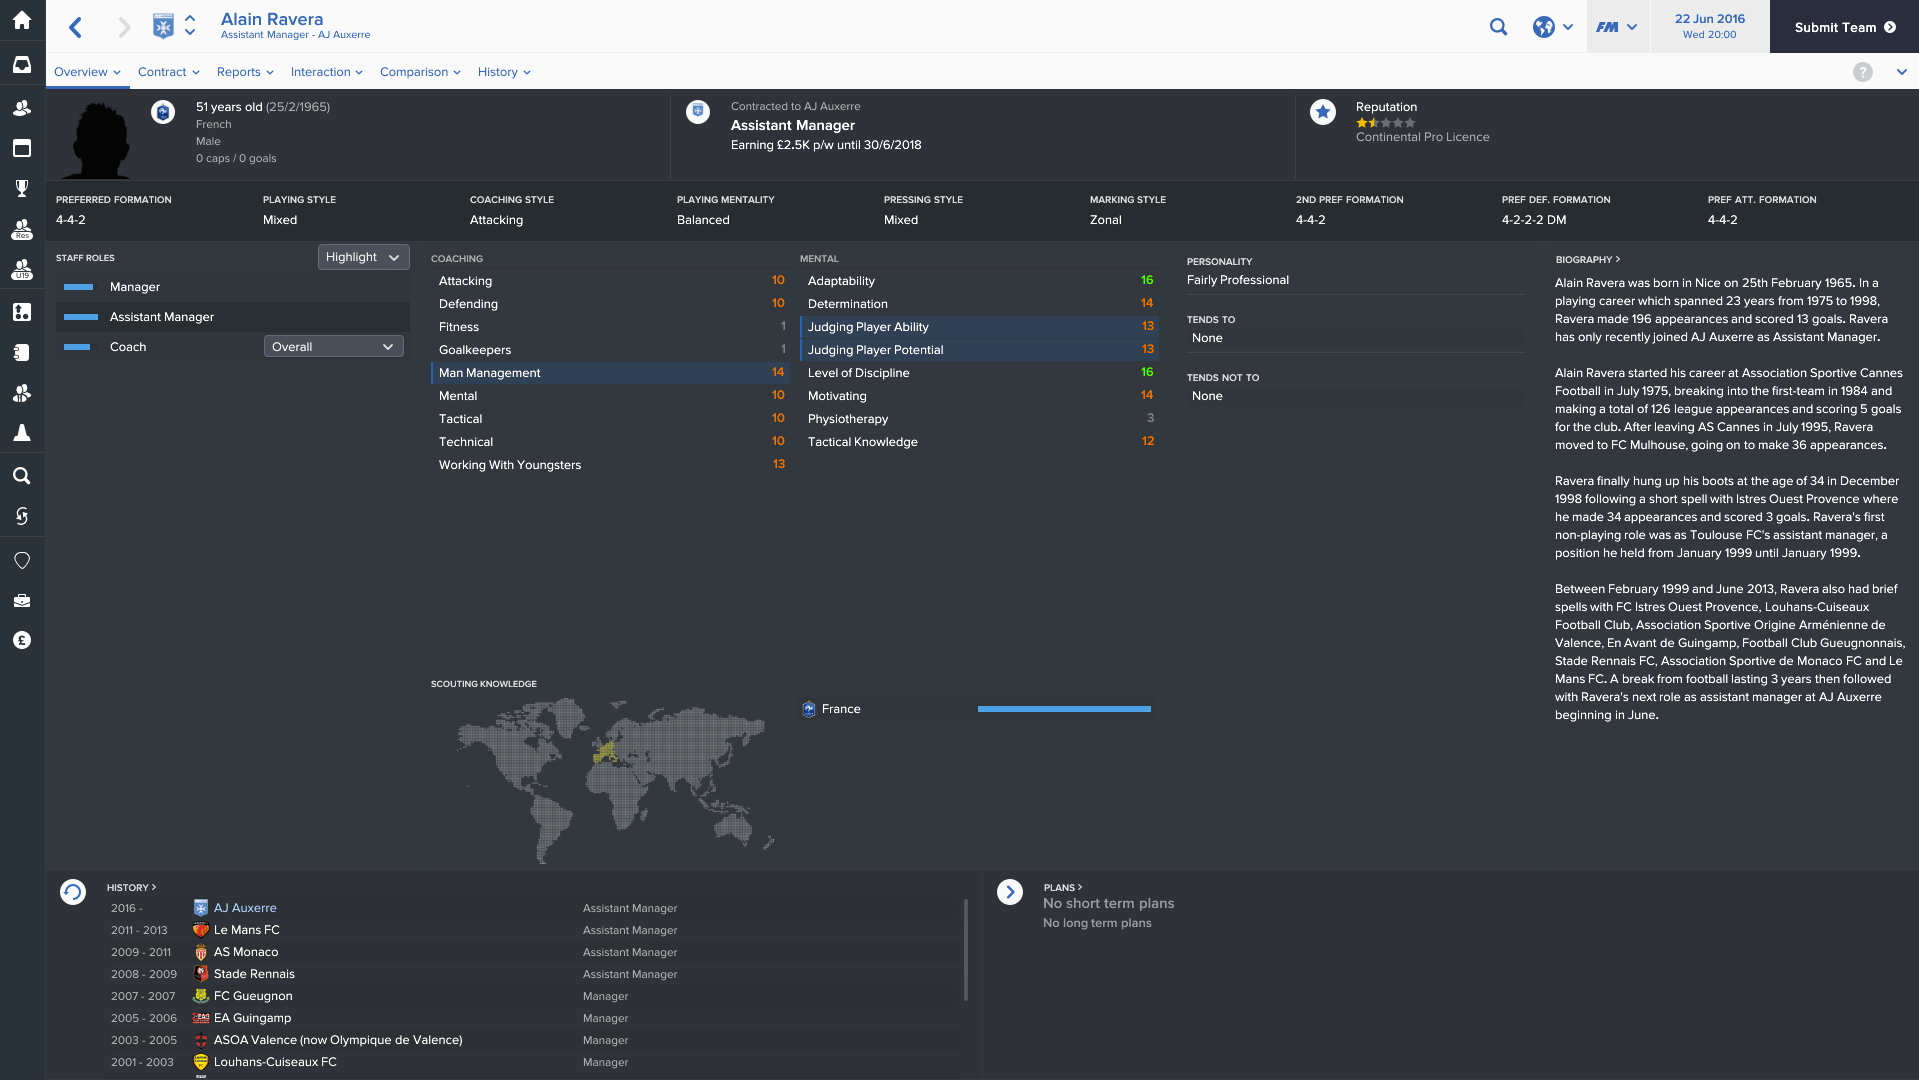Click the reputation star badge icon
Screen dimensions: 1919x1080
(x=1323, y=112)
